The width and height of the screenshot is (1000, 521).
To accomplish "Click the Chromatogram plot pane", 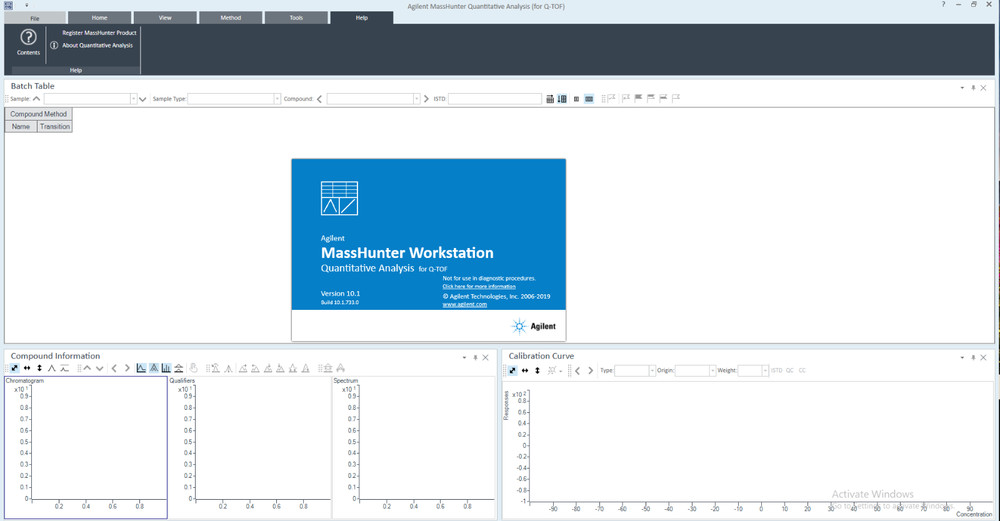I will tap(85, 447).
